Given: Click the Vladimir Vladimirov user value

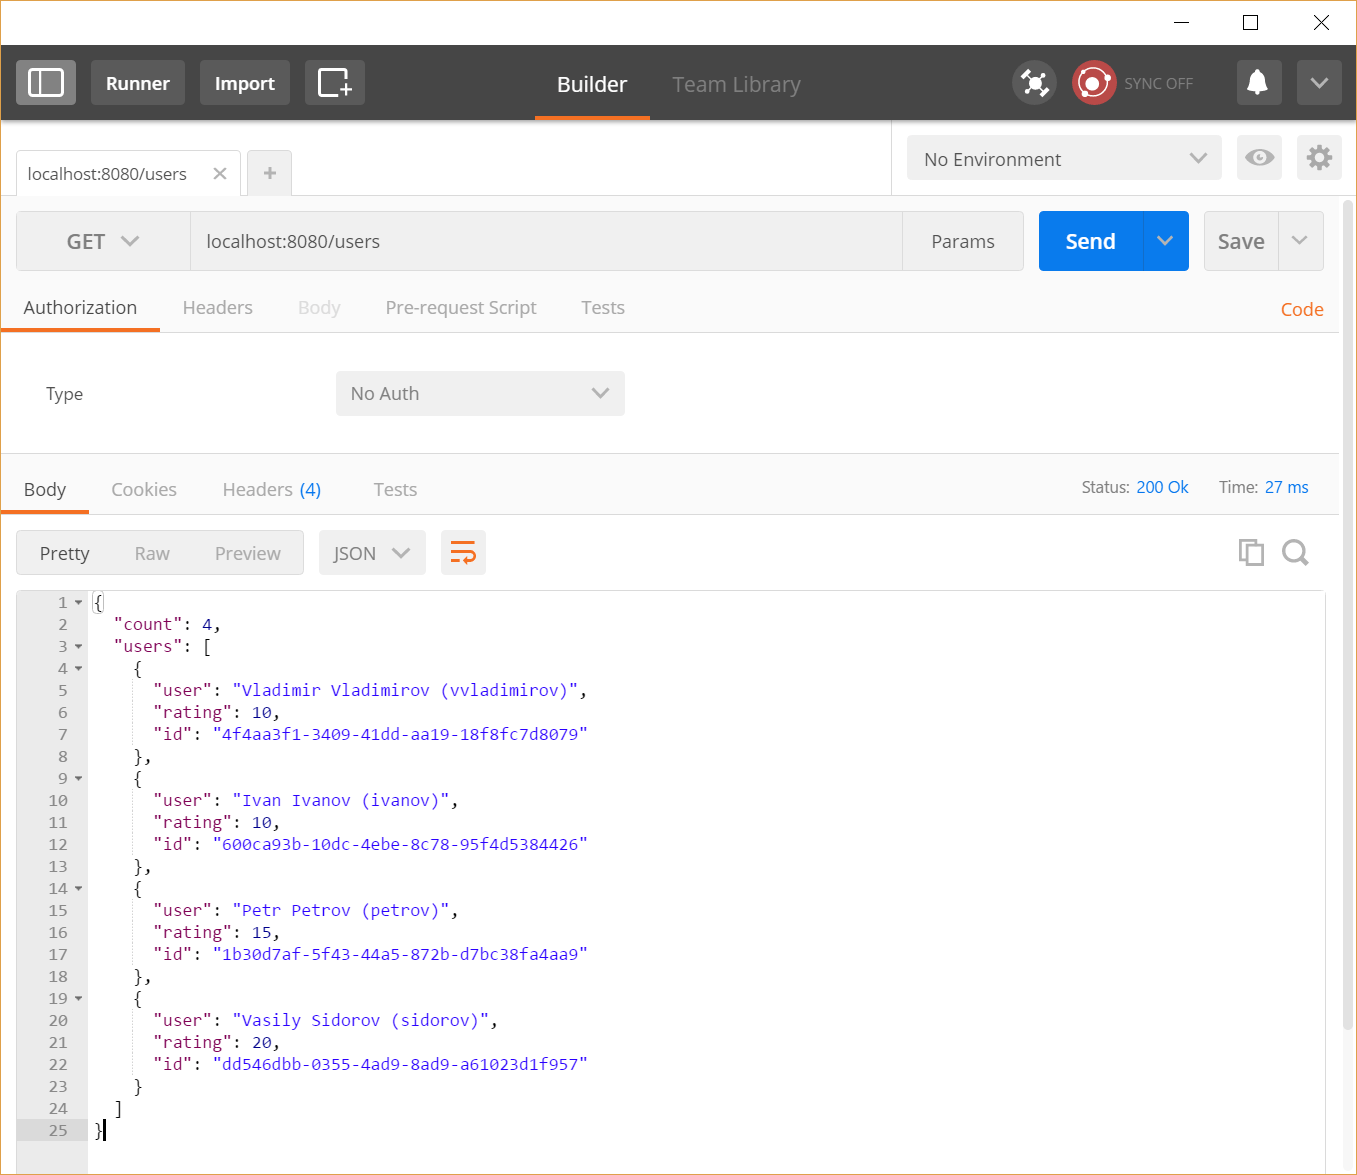Looking at the screenshot, I should (406, 691).
